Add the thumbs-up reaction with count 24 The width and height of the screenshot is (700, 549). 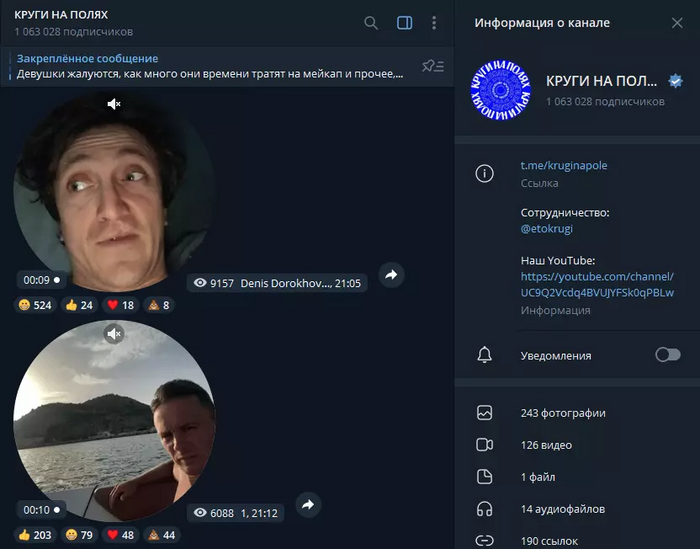79,305
